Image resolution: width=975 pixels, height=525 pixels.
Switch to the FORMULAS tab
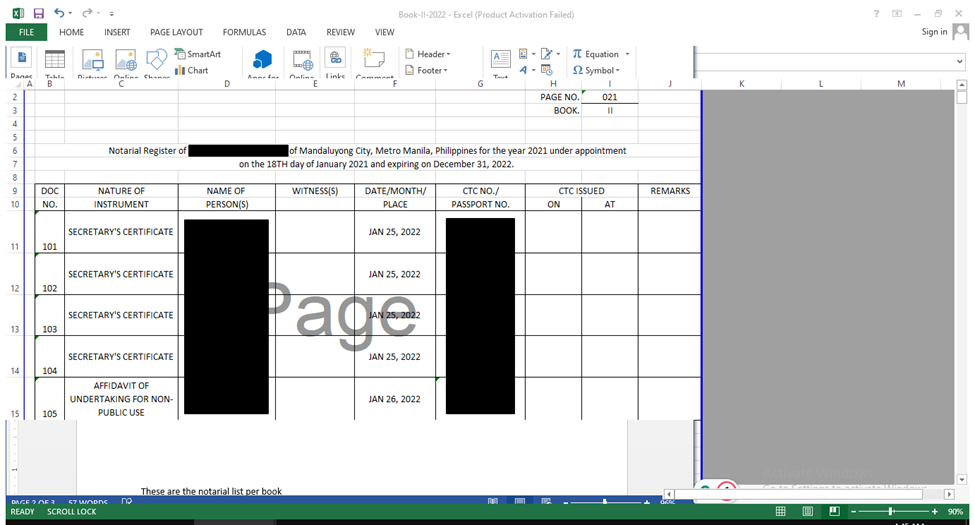point(244,32)
